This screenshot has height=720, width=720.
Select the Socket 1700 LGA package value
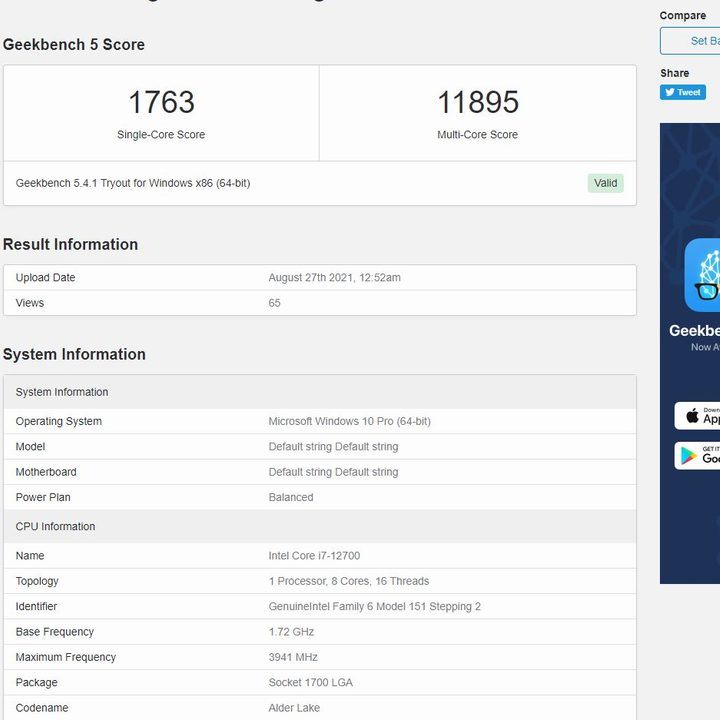tap(310, 683)
